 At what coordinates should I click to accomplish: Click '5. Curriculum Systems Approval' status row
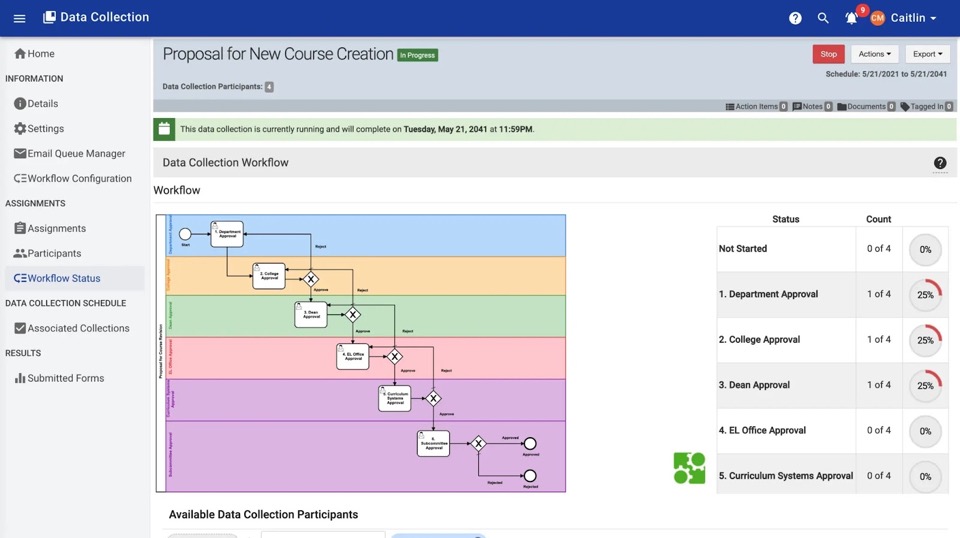pos(833,476)
